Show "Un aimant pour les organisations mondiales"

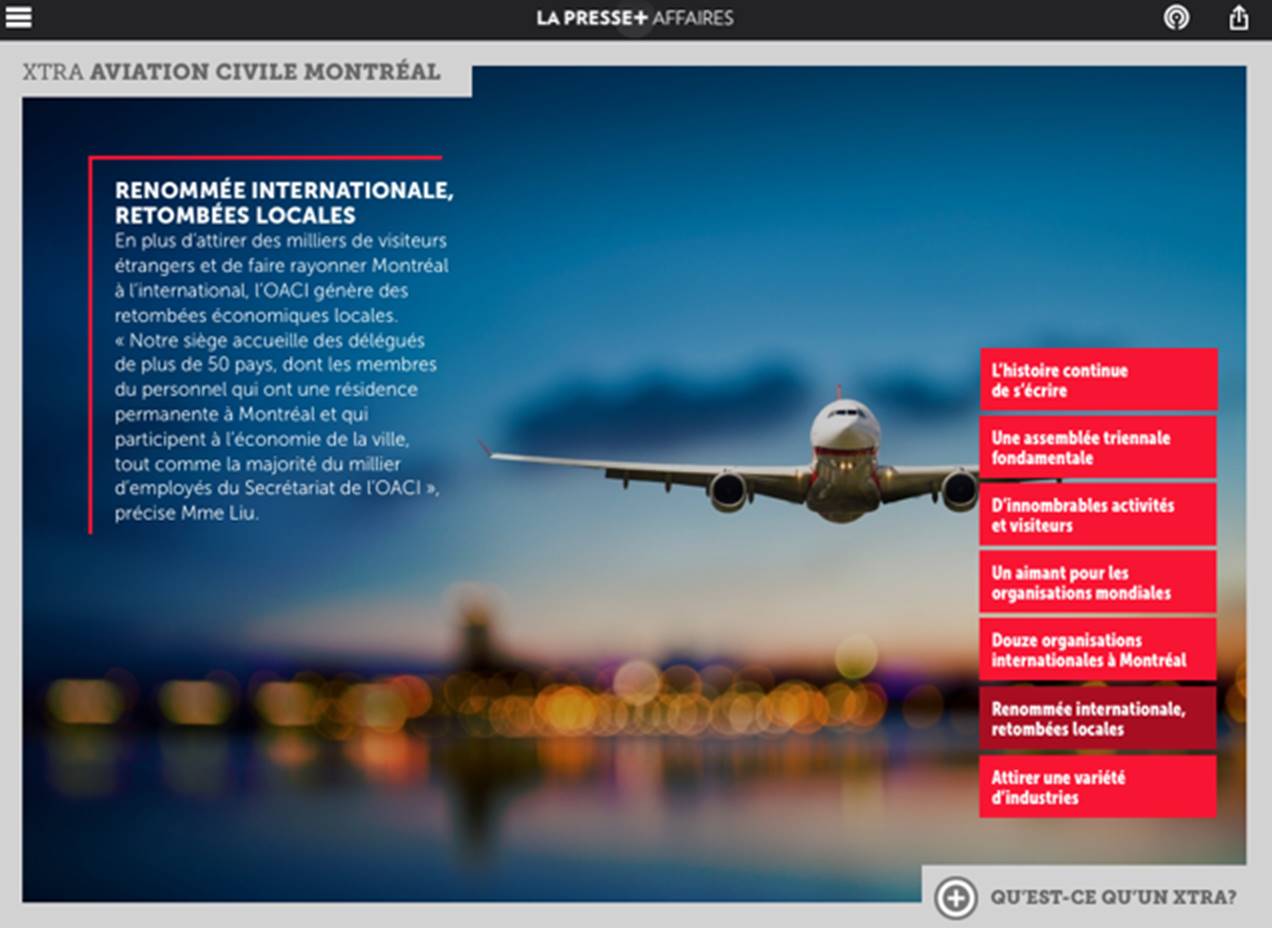pyautogui.click(x=1098, y=583)
